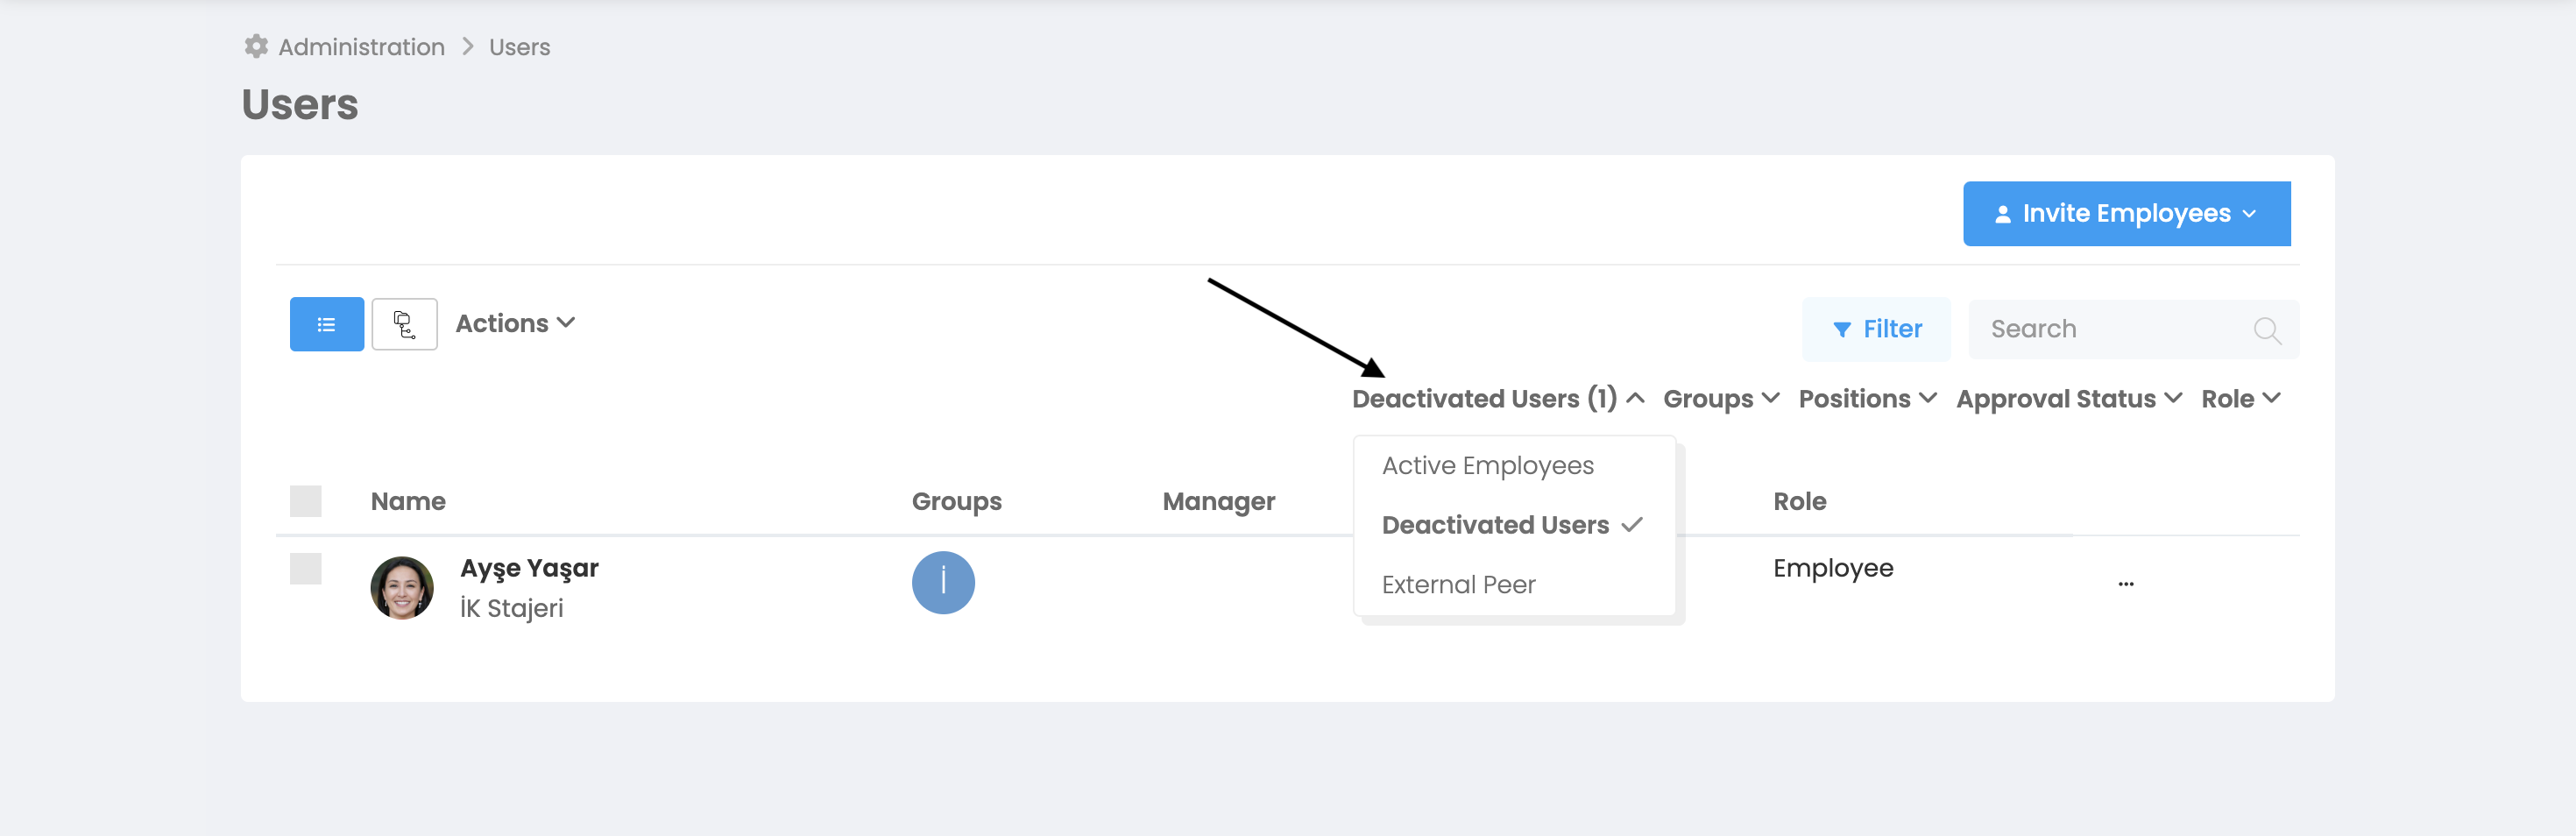Select the Ayşe Yaşar row checkbox
The width and height of the screenshot is (2576, 836).
tap(306, 569)
